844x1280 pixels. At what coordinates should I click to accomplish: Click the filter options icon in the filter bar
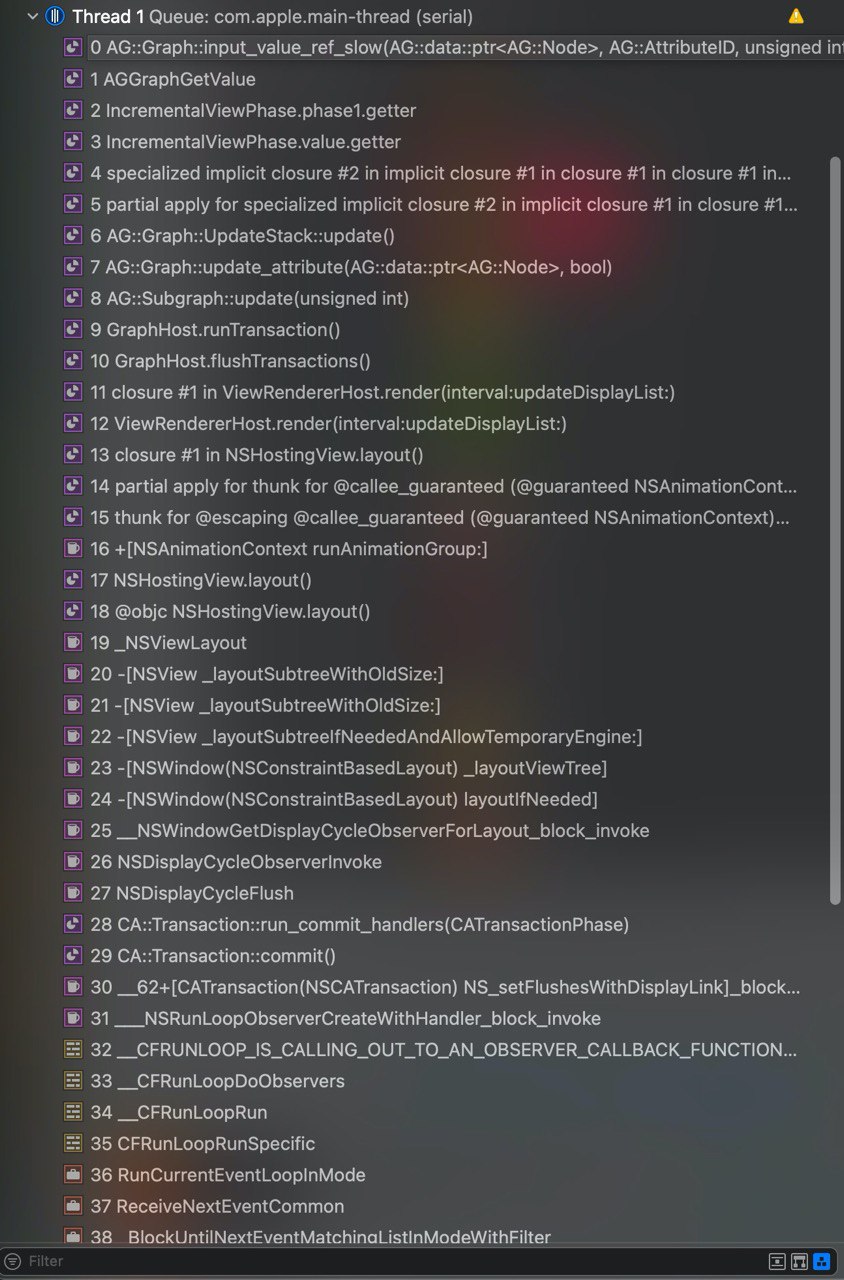coord(13,1262)
